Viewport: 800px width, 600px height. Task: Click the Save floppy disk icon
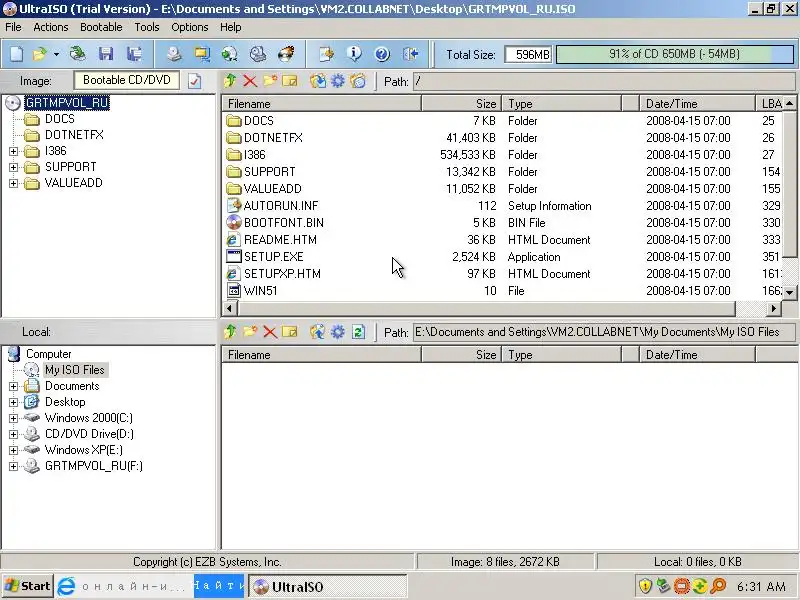tap(106, 54)
